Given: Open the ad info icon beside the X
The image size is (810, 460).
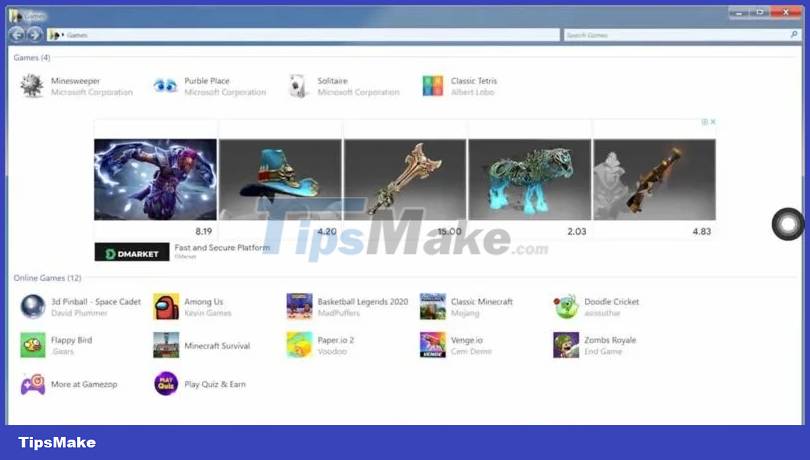Looking at the screenshot, I should [x=705, y=122].
